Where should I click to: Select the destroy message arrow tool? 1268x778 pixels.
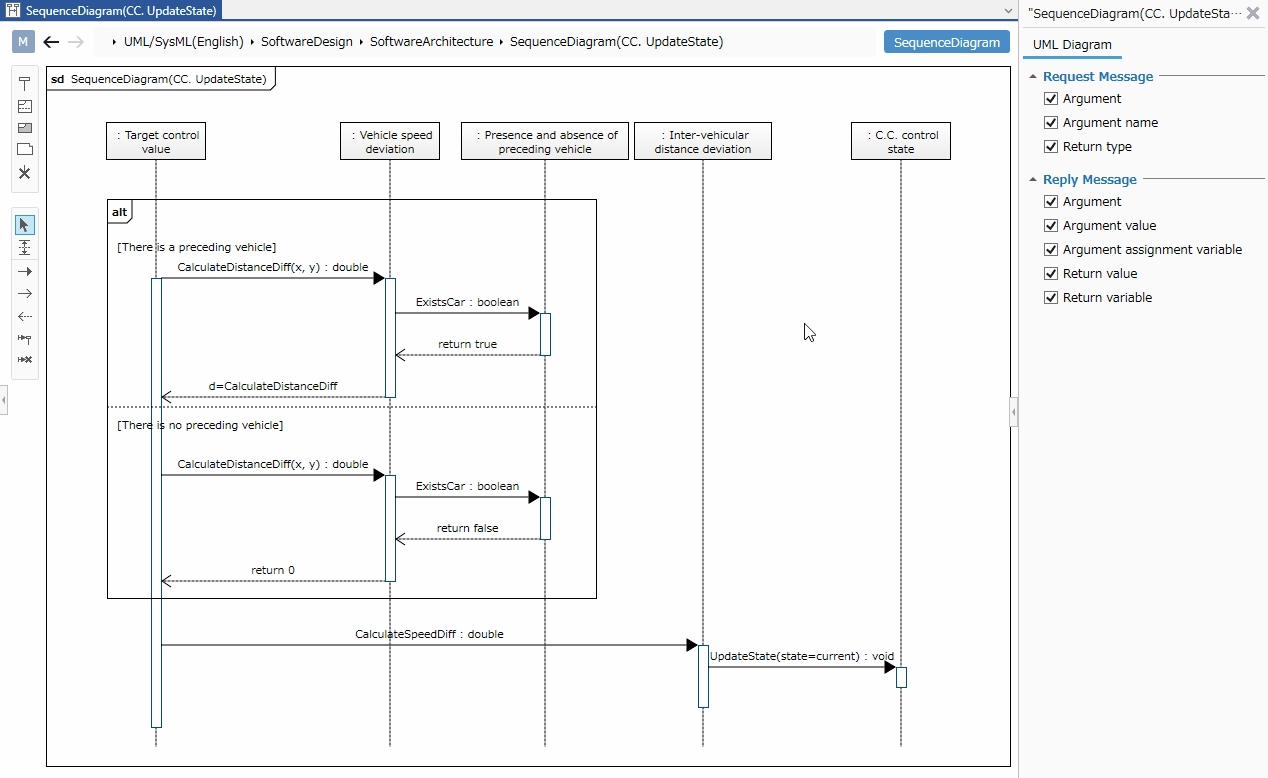click(25, 360)
